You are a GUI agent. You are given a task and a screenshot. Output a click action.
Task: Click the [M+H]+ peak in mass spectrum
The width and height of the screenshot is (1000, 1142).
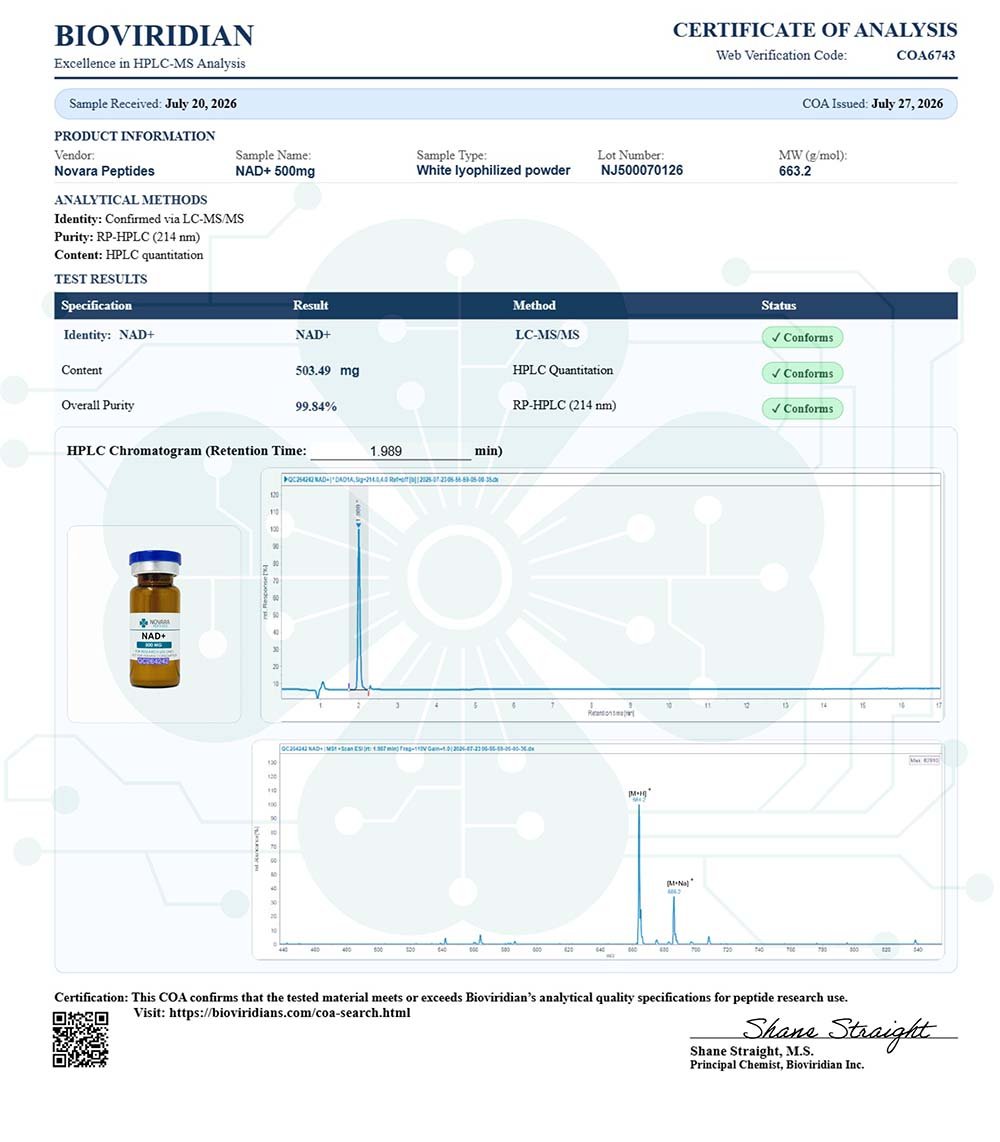pyautogui.click(x=639, y=874)
